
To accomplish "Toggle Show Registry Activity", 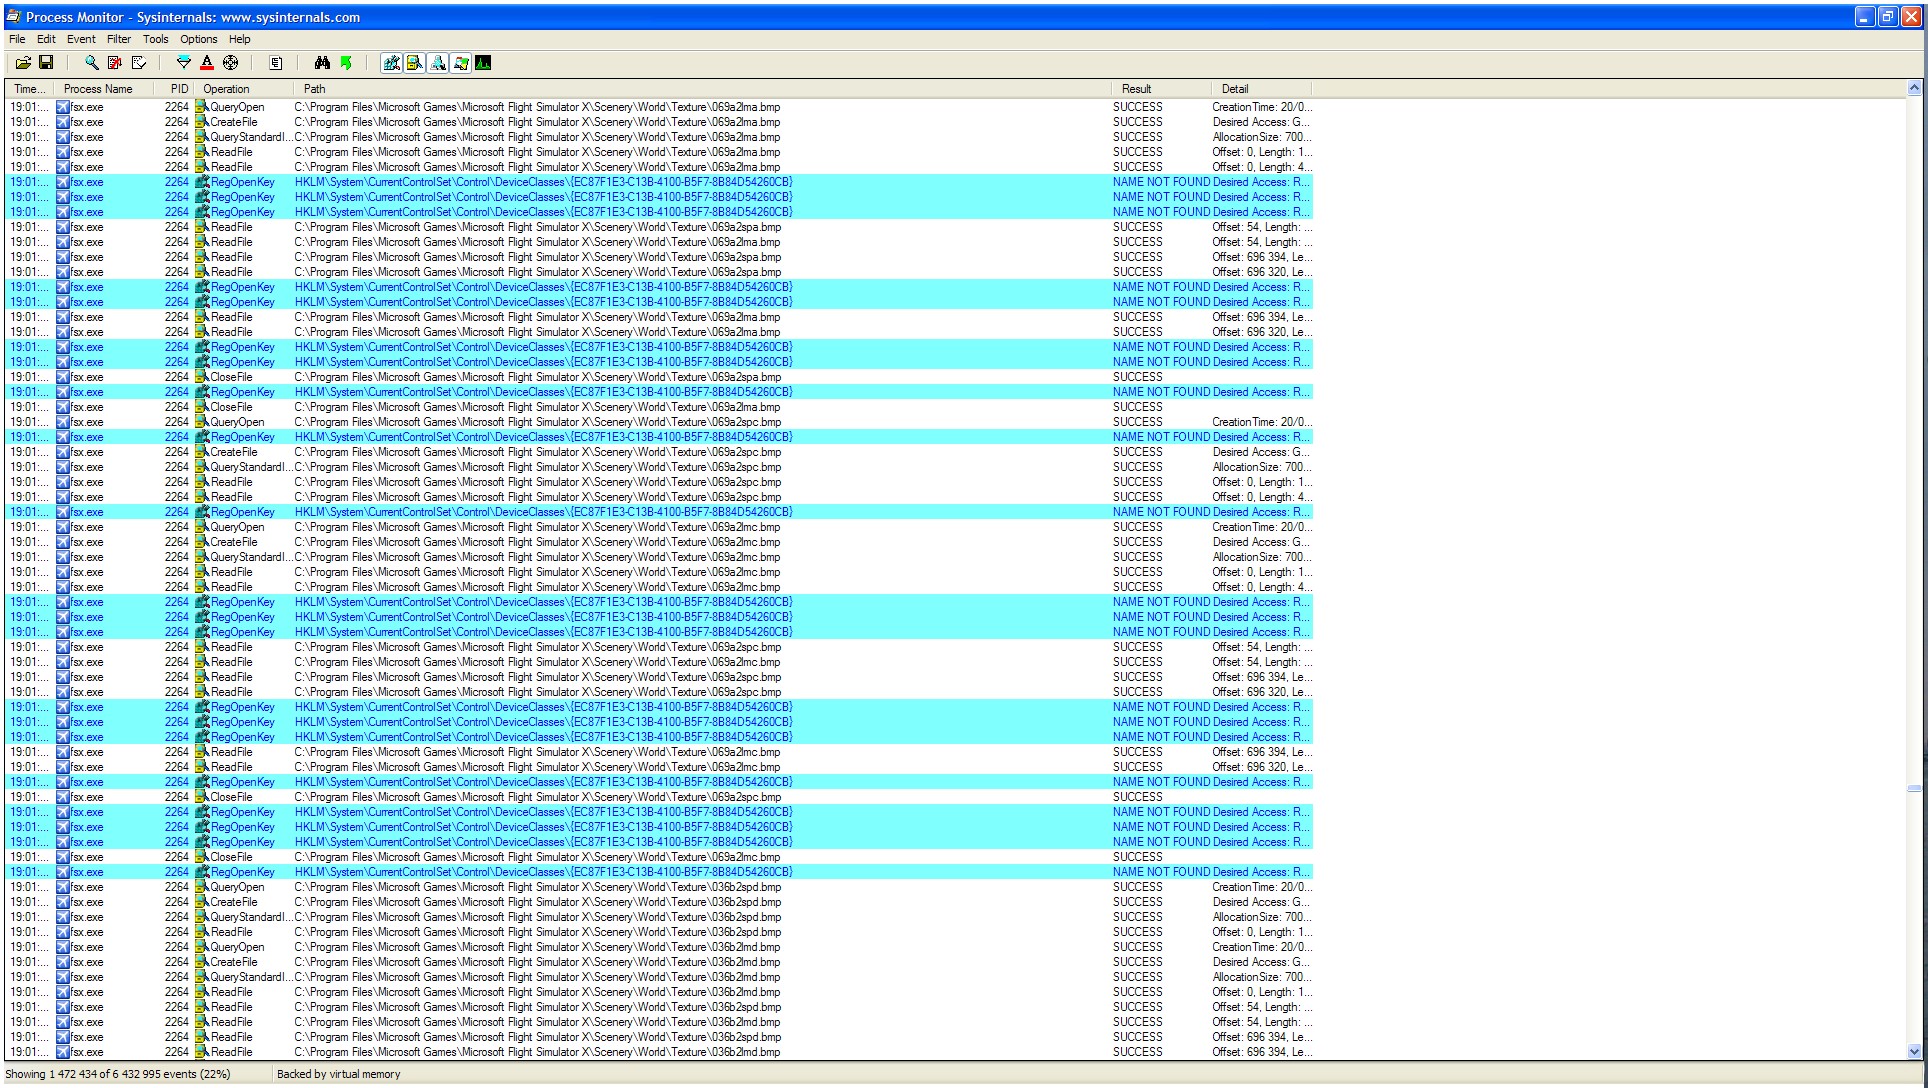I will pyautogui.click(x=392, y=63).
